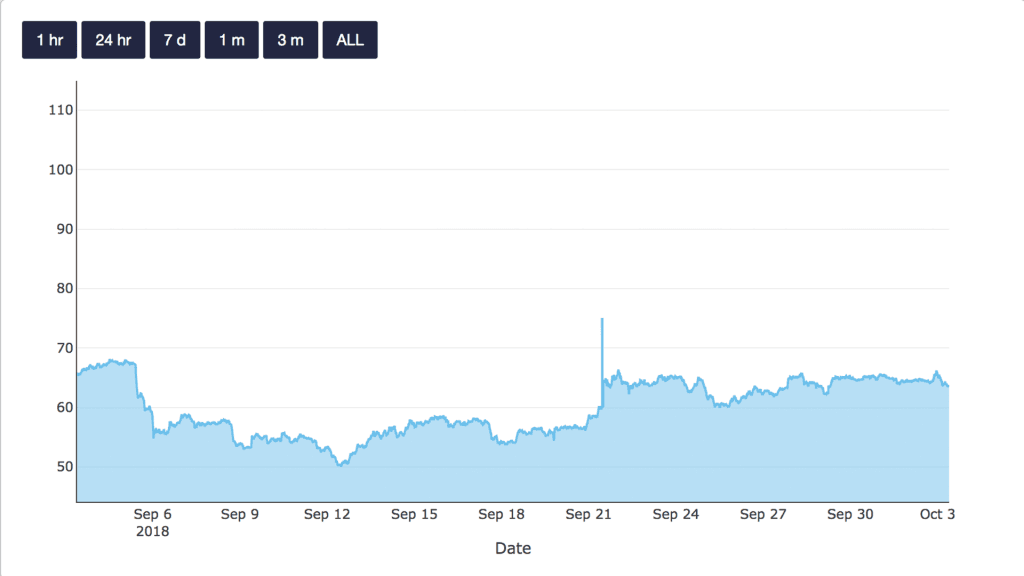
Task: Set the chart to 3 m range
Action: (290, 40)
